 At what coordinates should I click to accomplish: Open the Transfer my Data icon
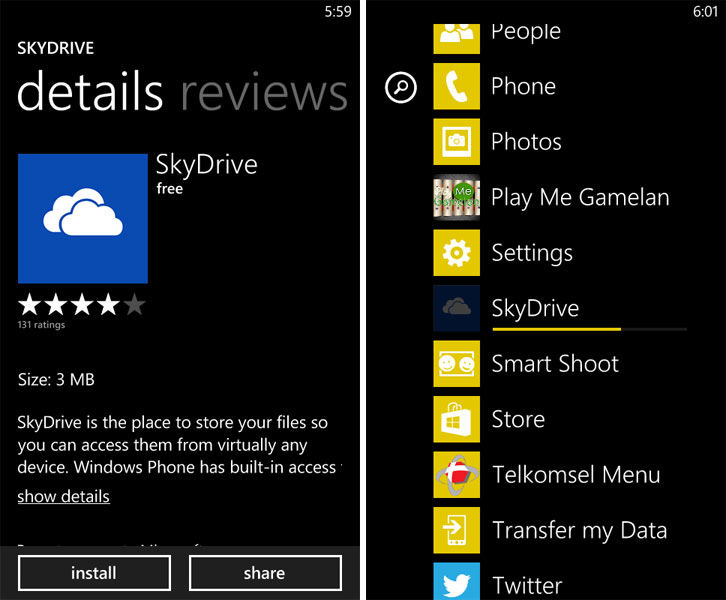point(457,531)
